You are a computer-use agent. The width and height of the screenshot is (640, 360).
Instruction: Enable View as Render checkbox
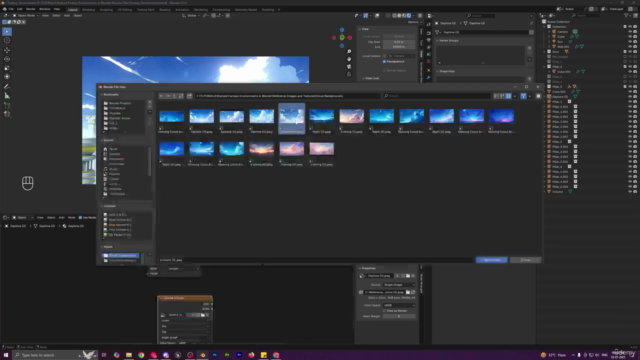click(384, 311)
